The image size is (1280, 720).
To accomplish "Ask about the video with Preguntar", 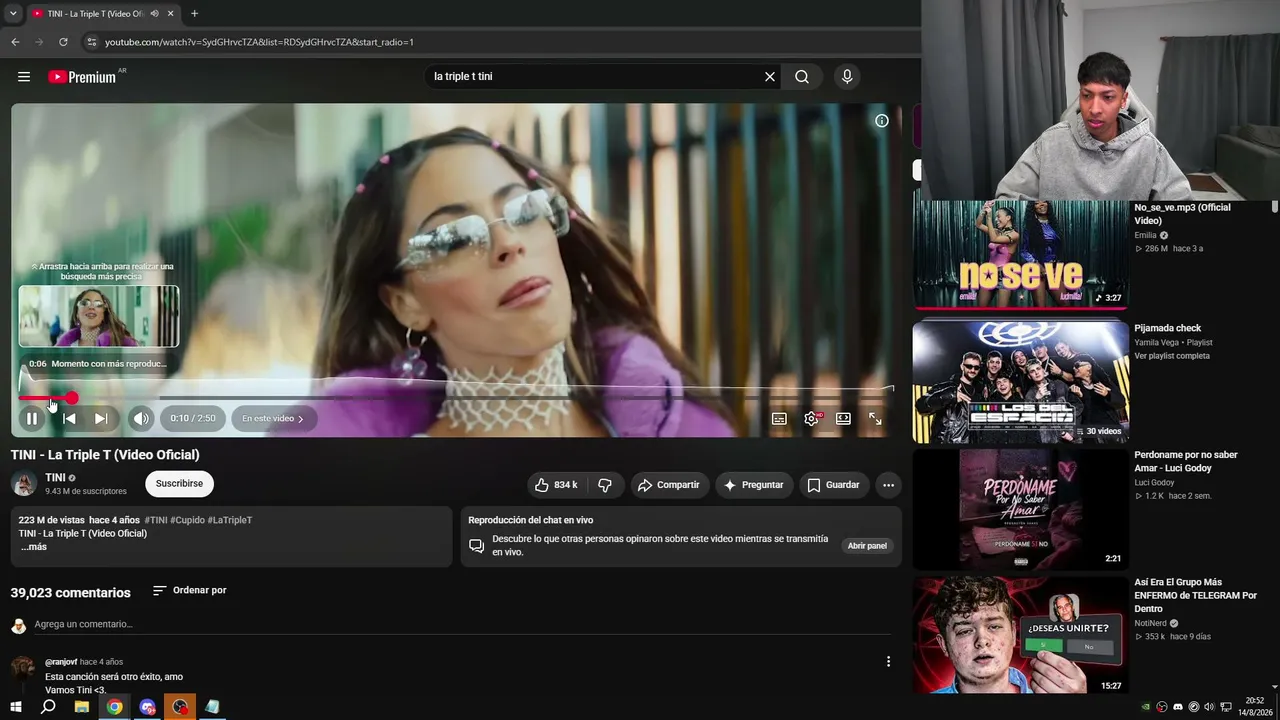I will point(753,485).
